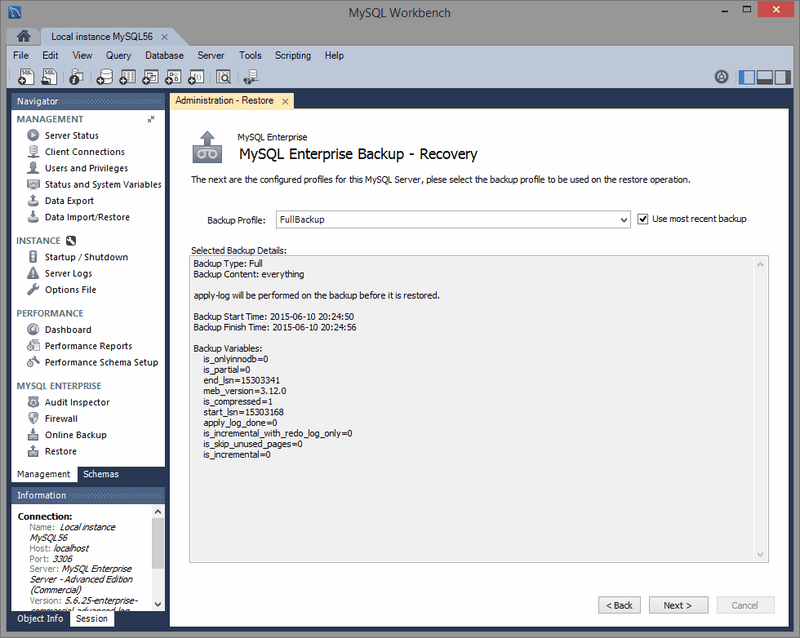This screenshot has height=638, width=800.
Task: Open the Help menu
Action: [334, 55]
